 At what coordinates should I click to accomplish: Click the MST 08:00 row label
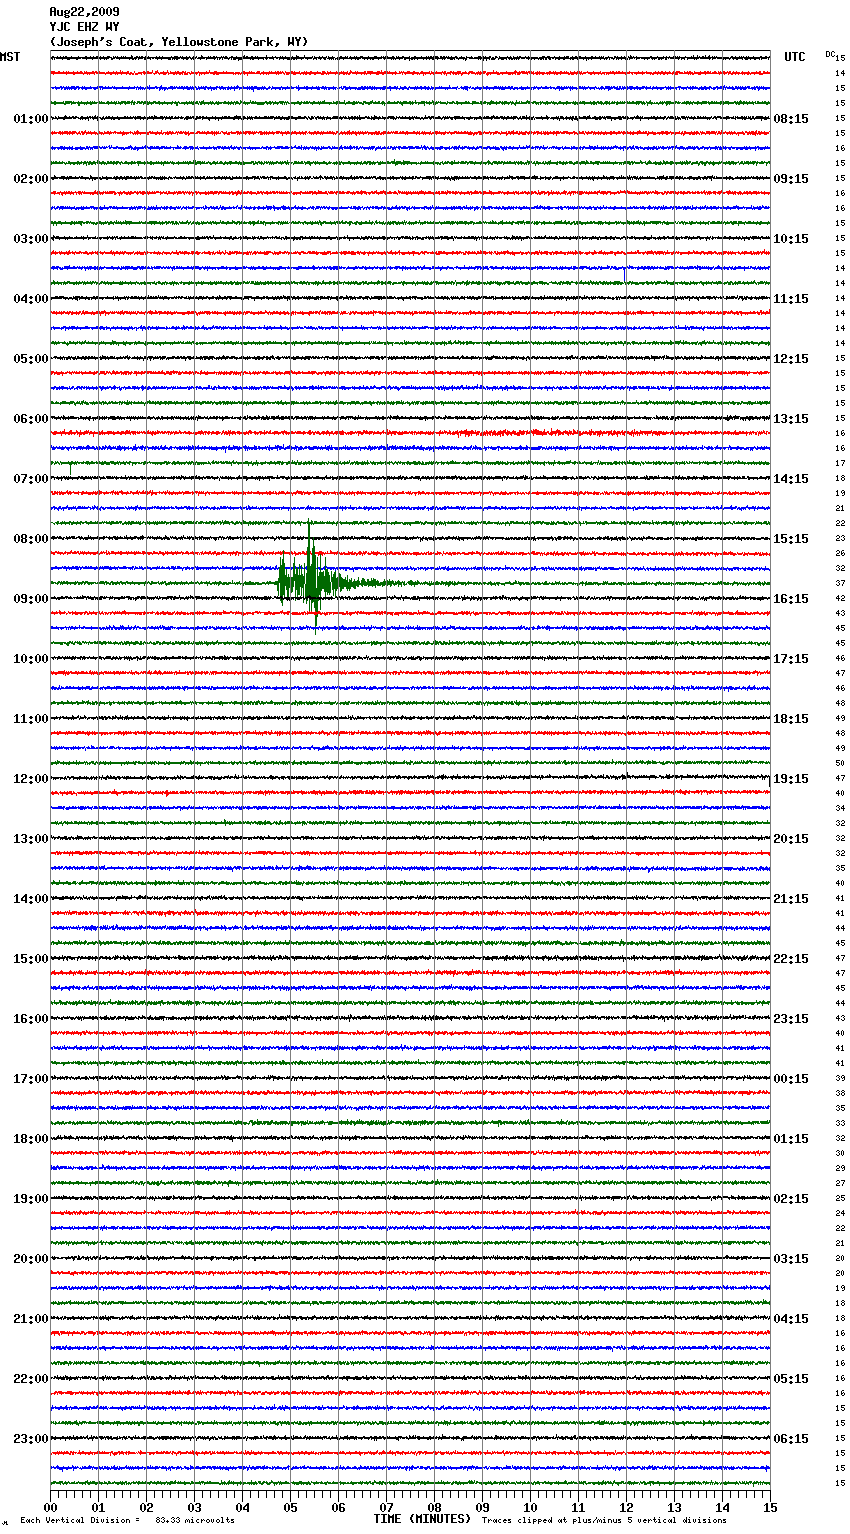[31, 539]
